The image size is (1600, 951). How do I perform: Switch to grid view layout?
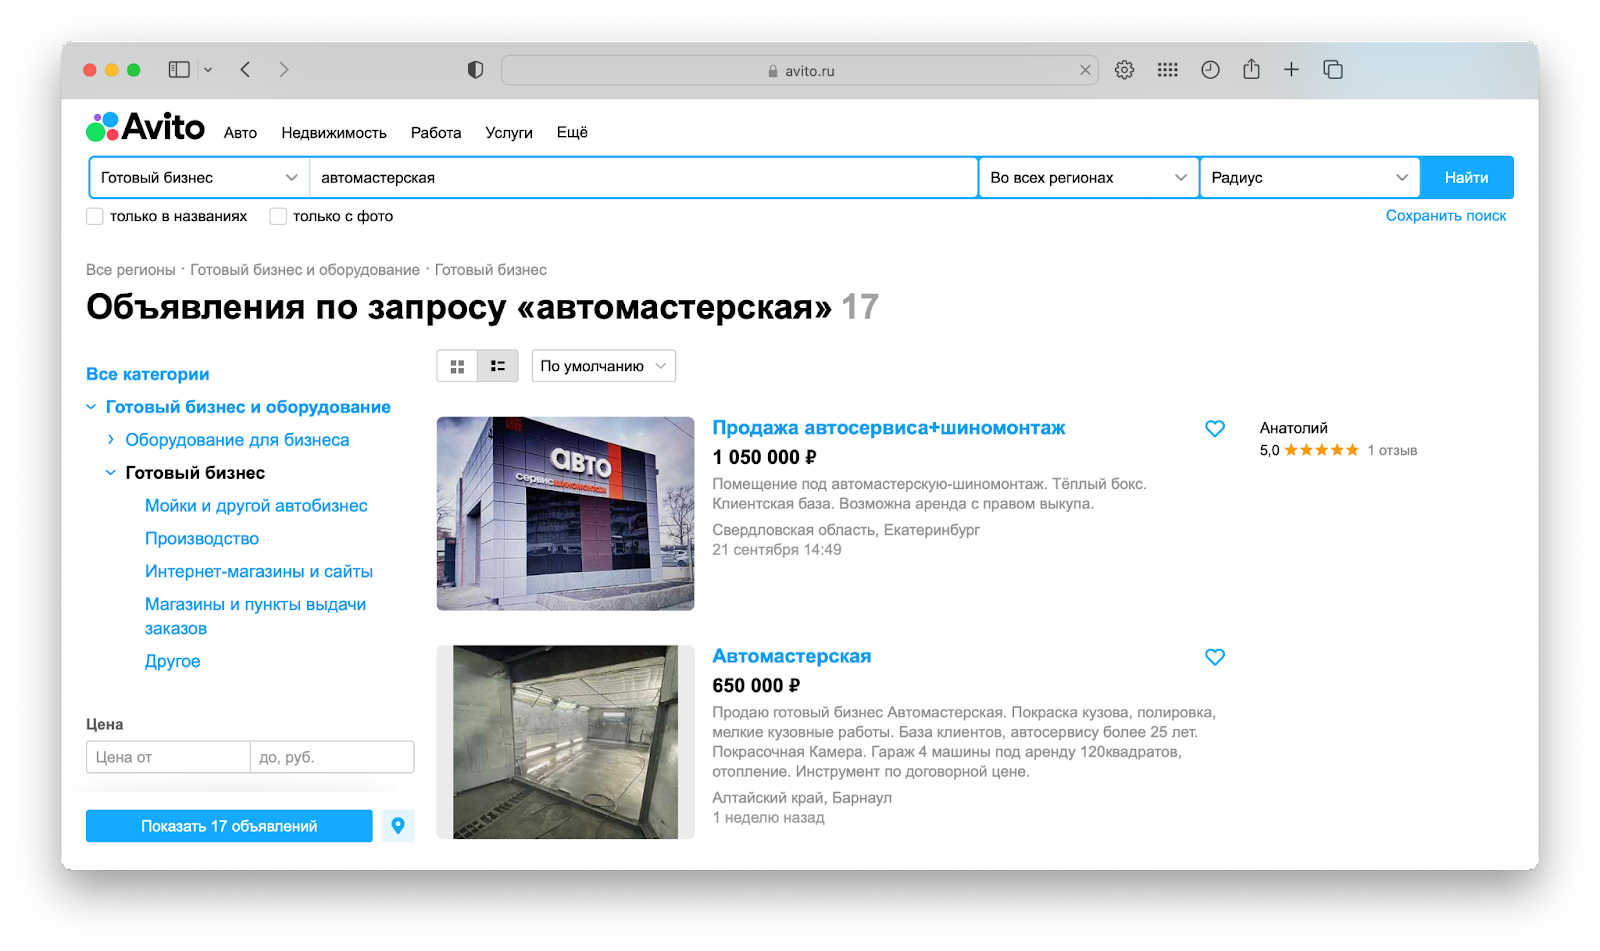457,367
